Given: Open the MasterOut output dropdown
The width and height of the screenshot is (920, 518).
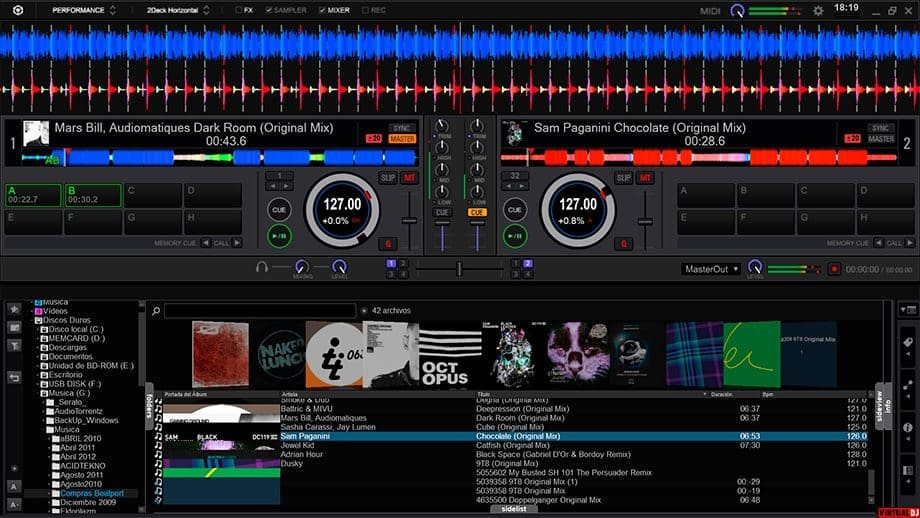Looking at the screenshot, I should coord(711,269).
